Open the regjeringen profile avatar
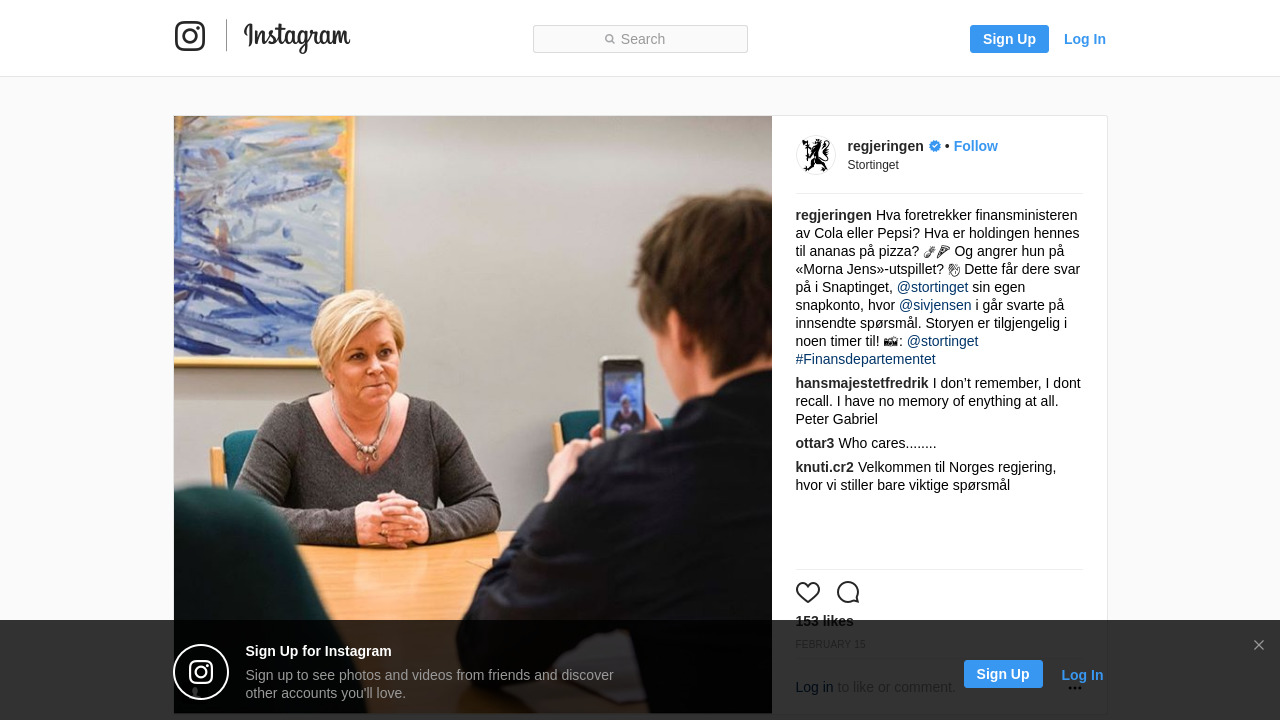The width and height of the screenshot is (1280, 720). click(816, 155)
